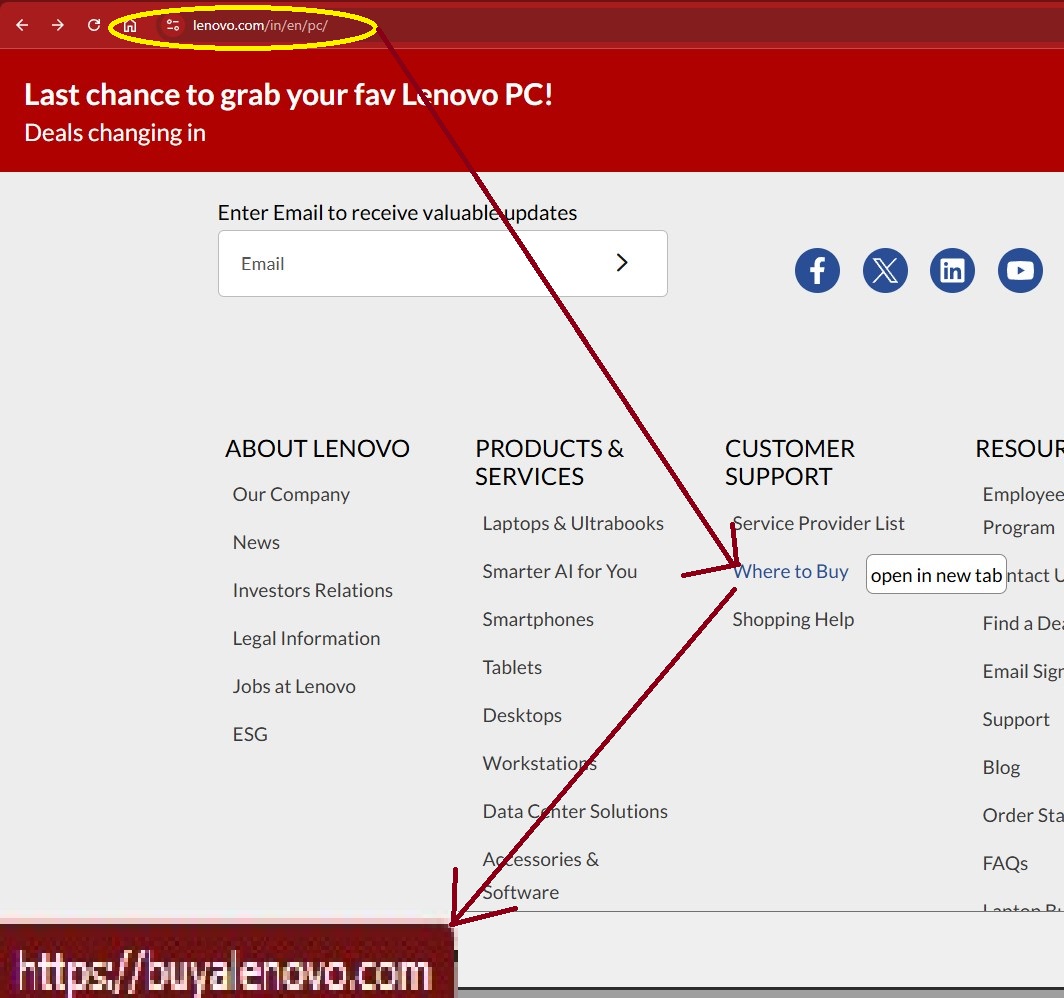Click the address bar URL lenovo.com/in/en/pc/
The width and height of the screenshot is (1064, 998).
coord(260,26)
